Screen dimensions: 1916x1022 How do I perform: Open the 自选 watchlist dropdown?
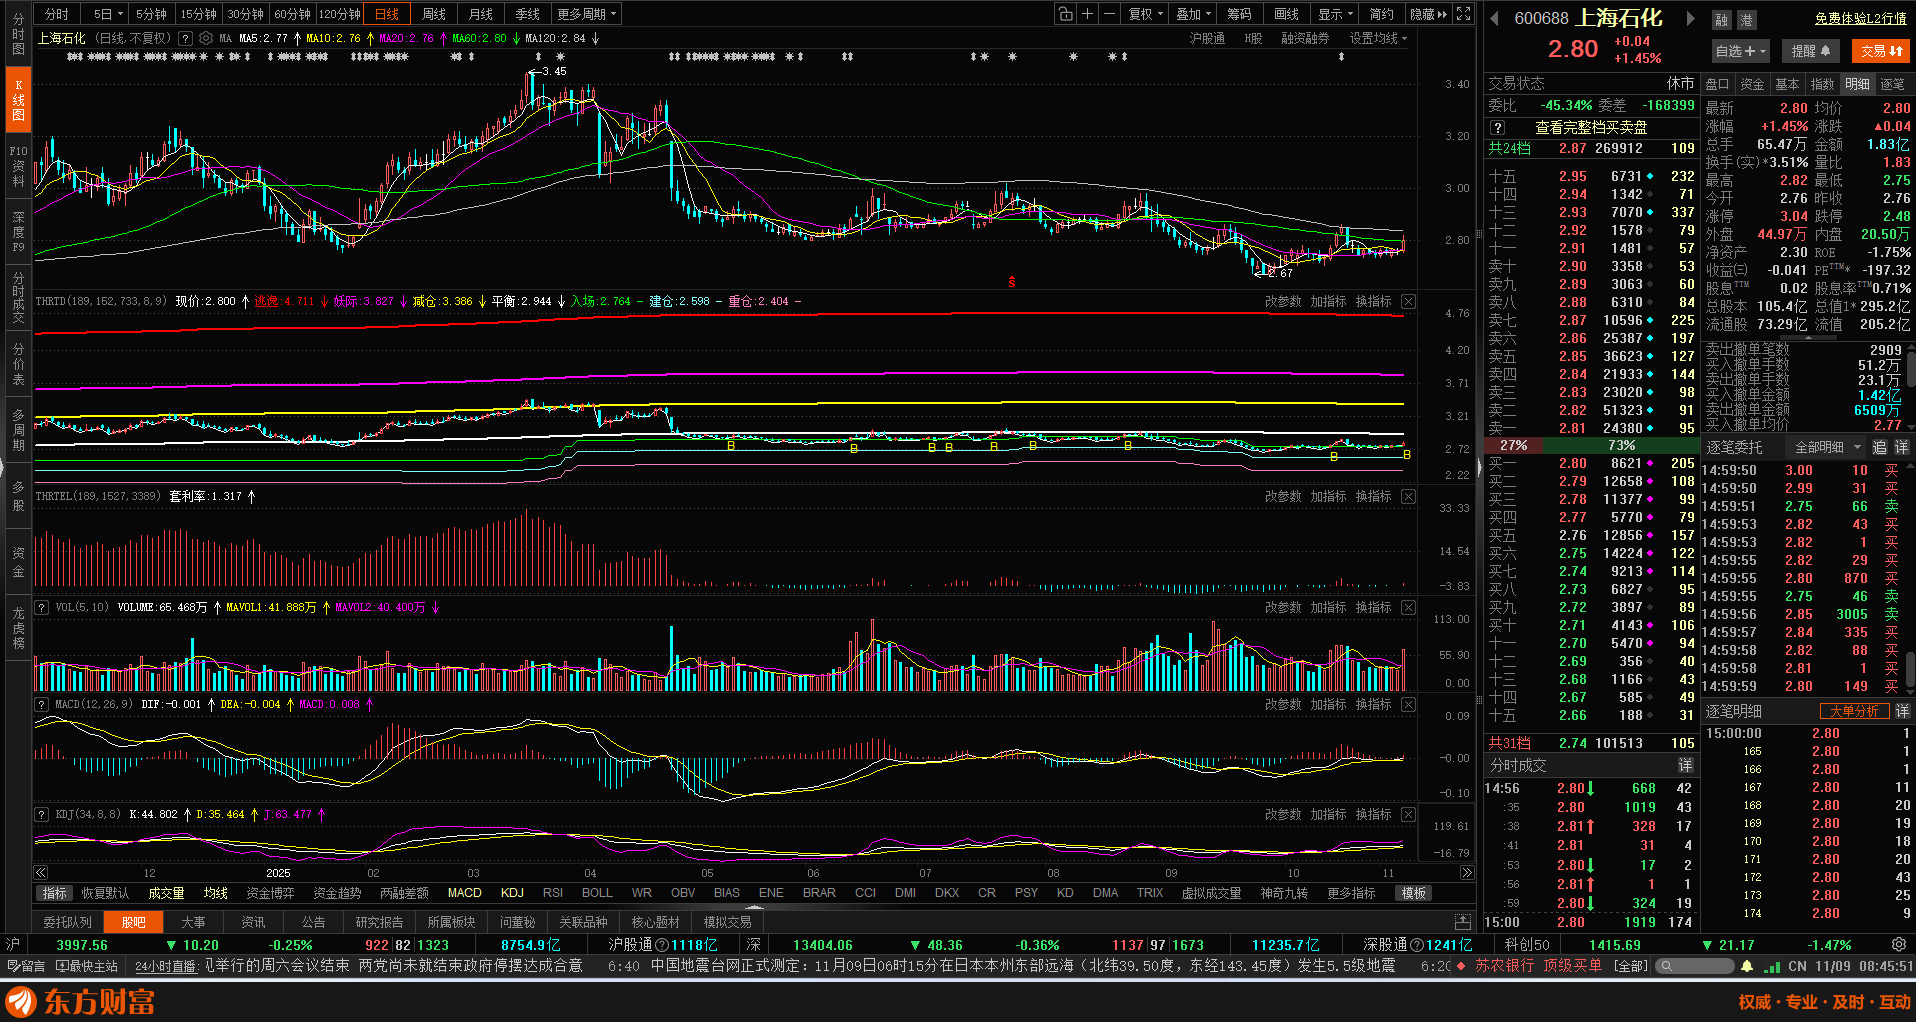tap(1741, 51)
